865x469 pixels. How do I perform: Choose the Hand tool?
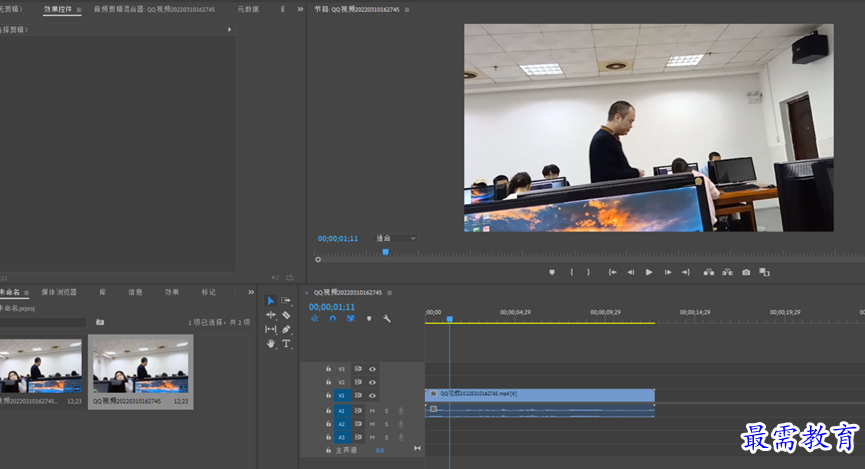(x=270, y=344)
